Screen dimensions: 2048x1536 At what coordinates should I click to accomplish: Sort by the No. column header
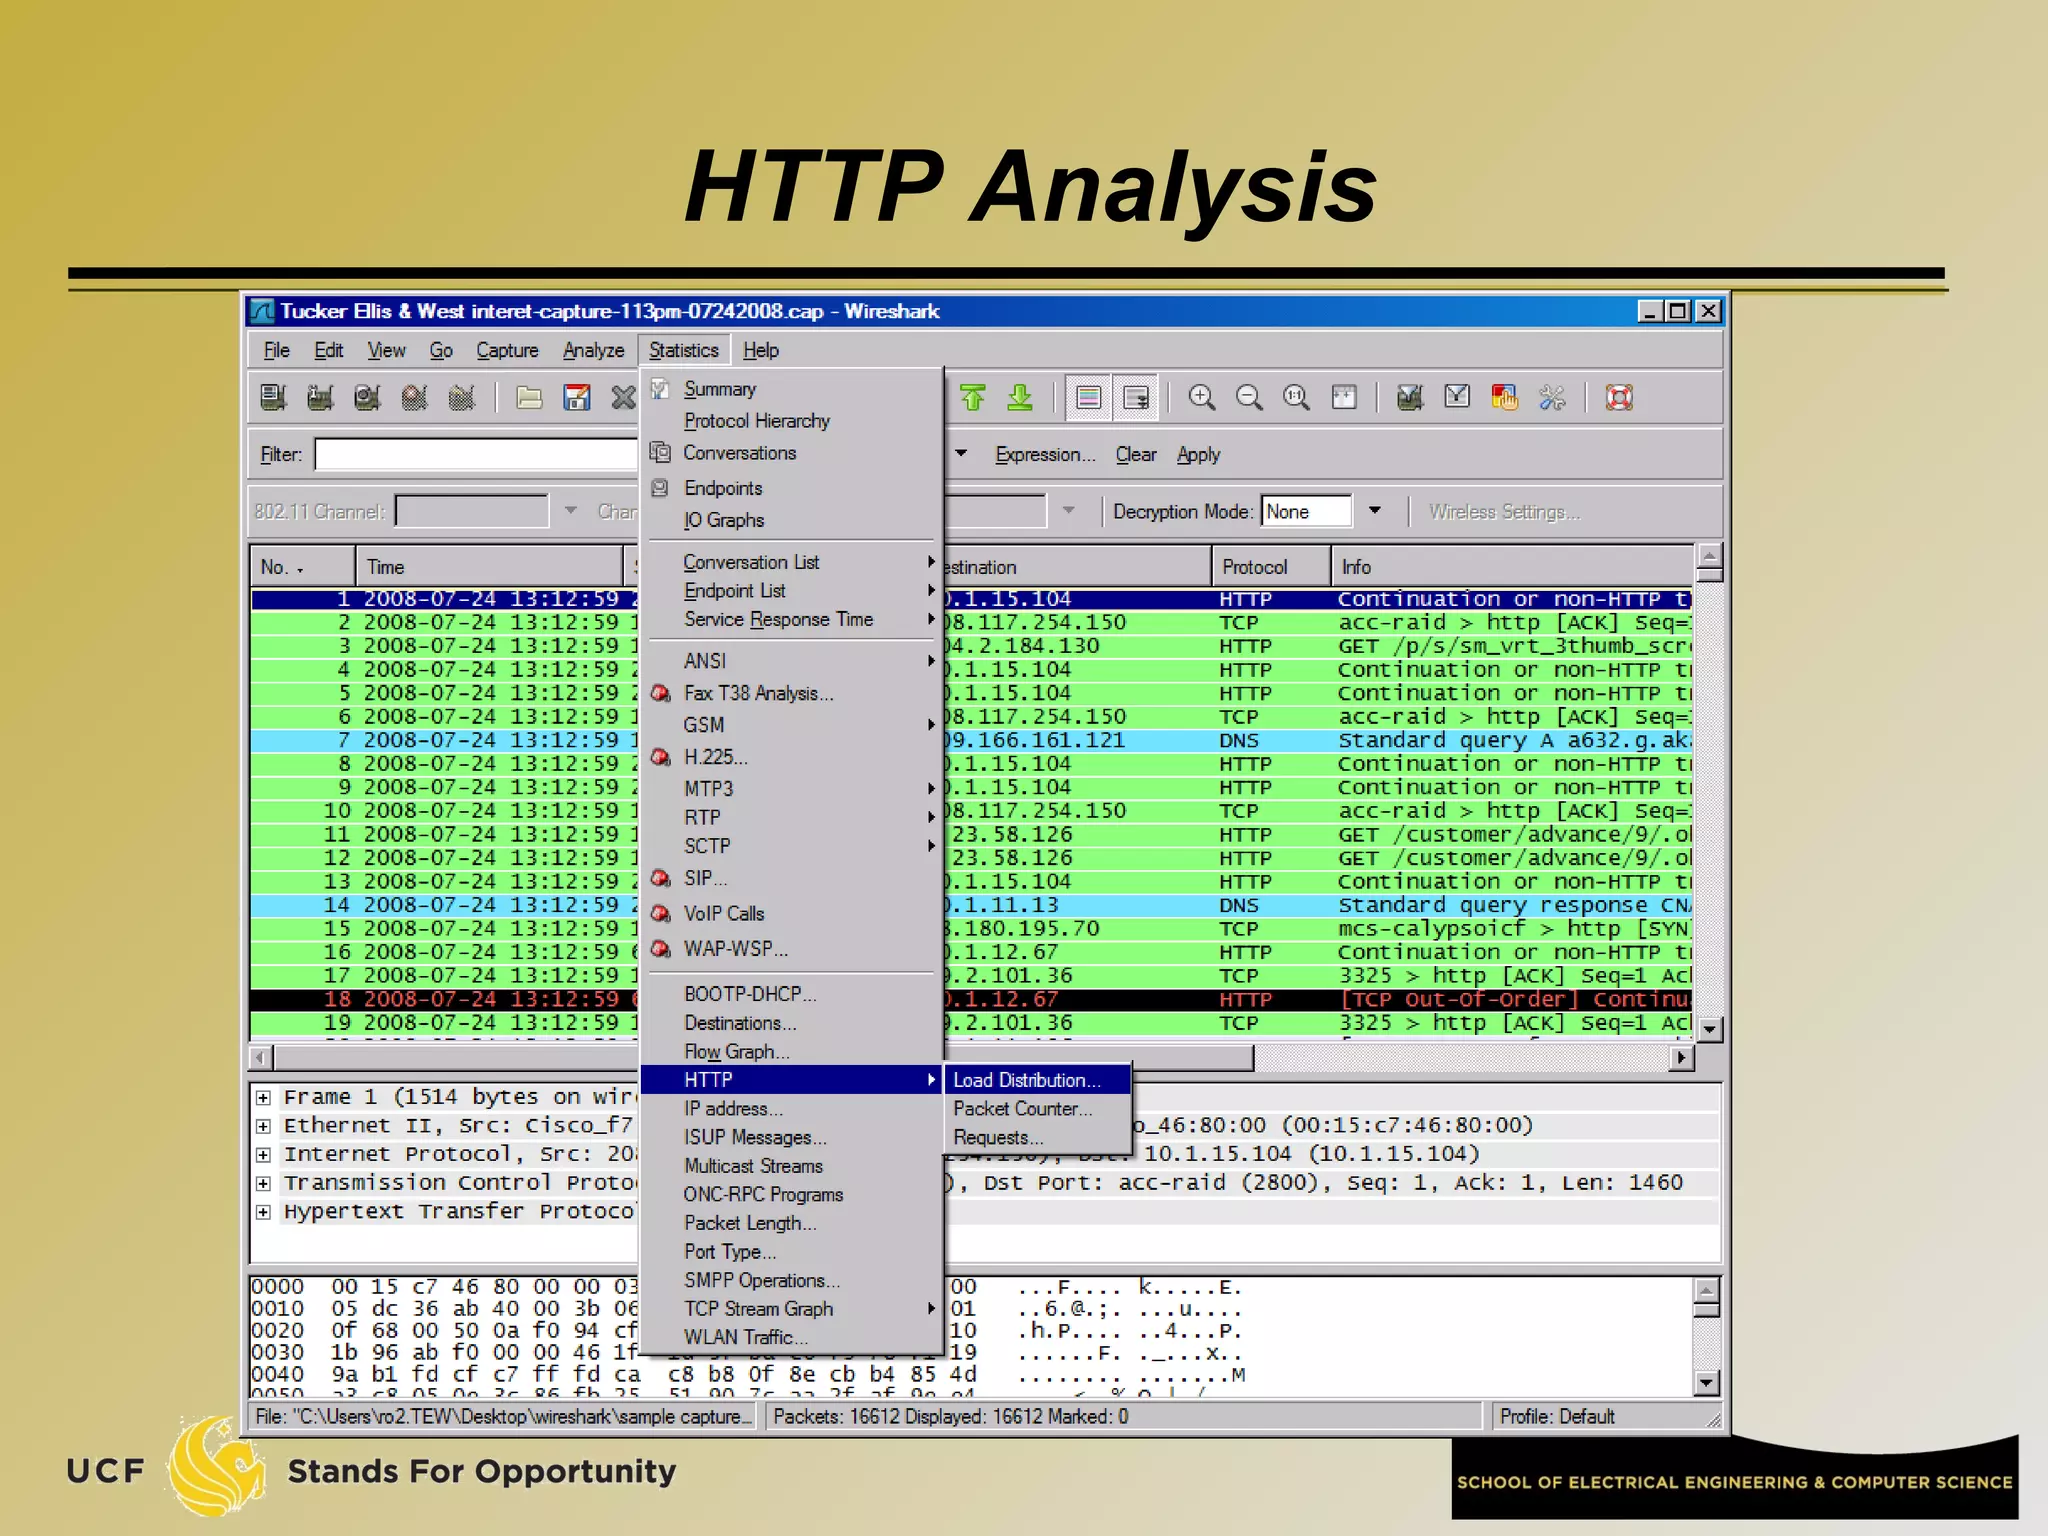click(303, 567)
